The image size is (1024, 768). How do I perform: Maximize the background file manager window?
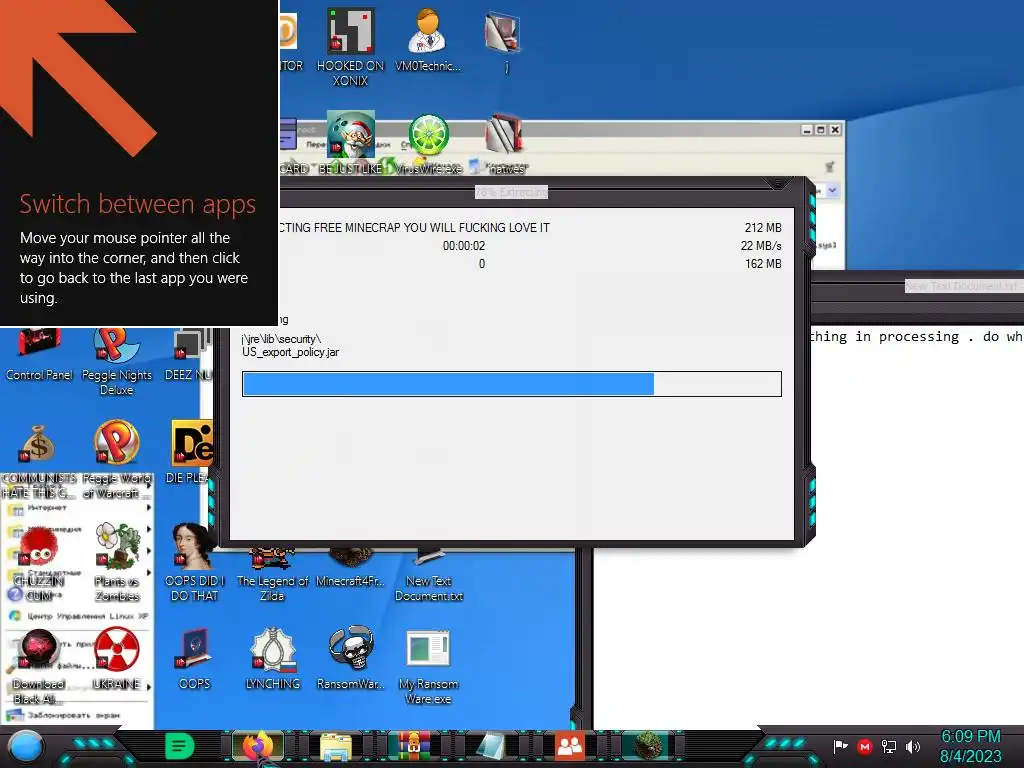[x=821, y=129]
